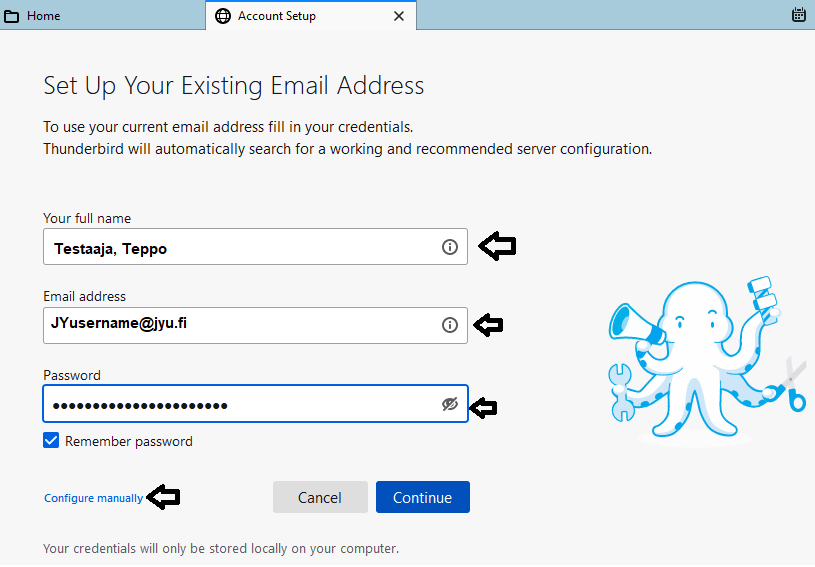Screen dimensions: 815x567
Task: Open the calendar icon in the top-right corner
Action: [x=799, y=15]
